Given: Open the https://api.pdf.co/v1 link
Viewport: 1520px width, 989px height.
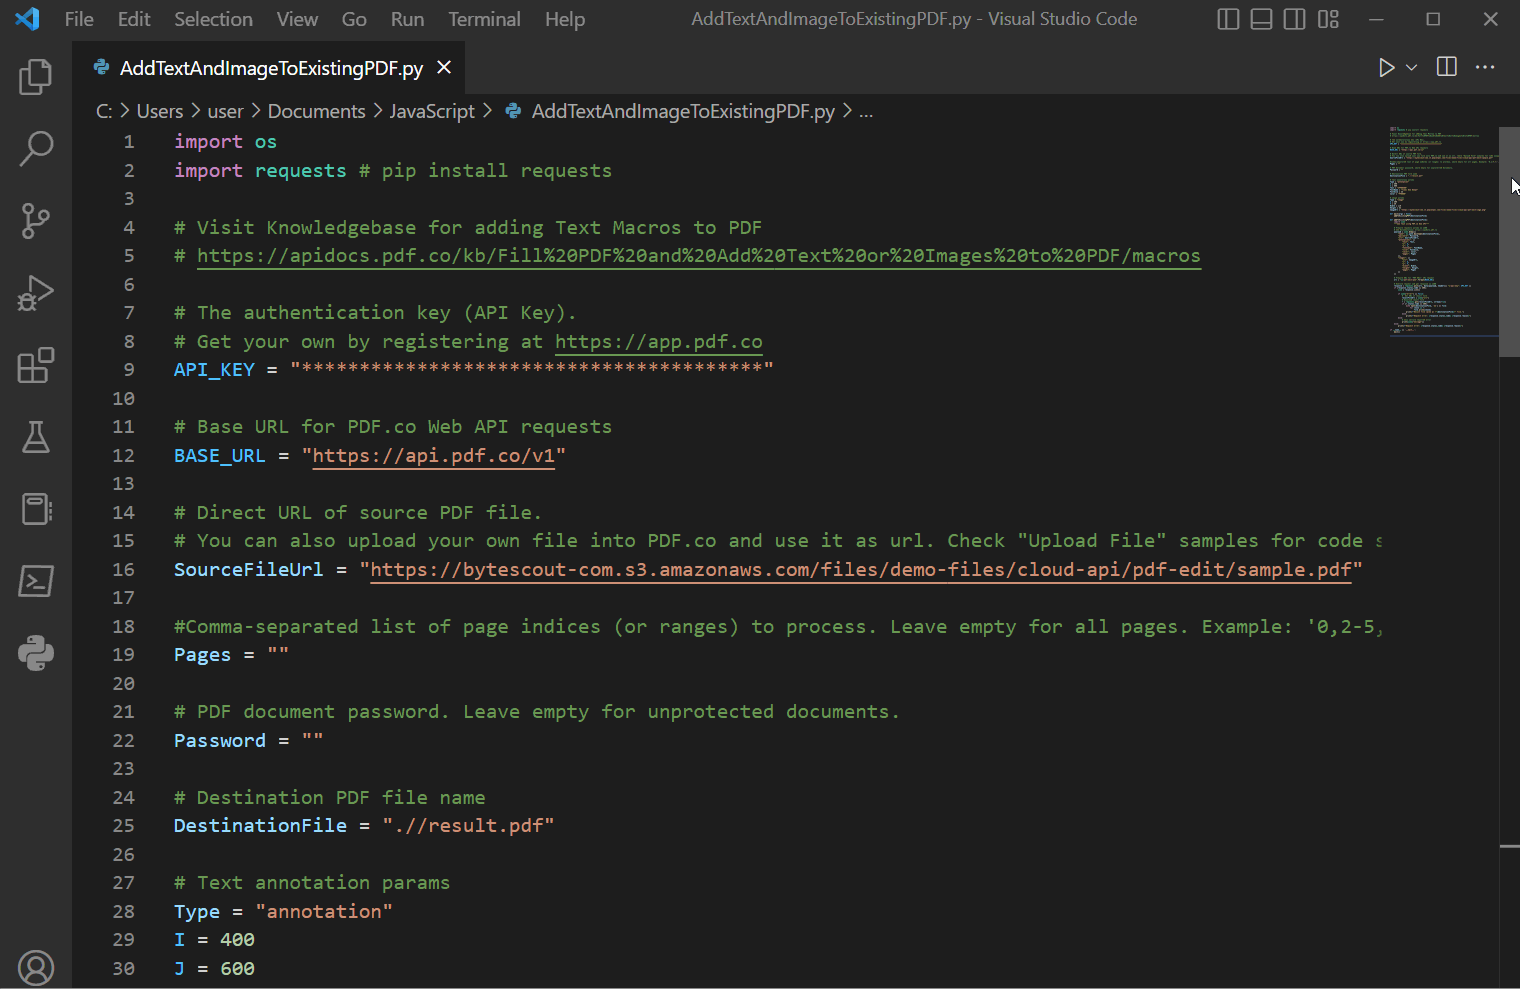Looking at the screenshot, I should (434, 456).
